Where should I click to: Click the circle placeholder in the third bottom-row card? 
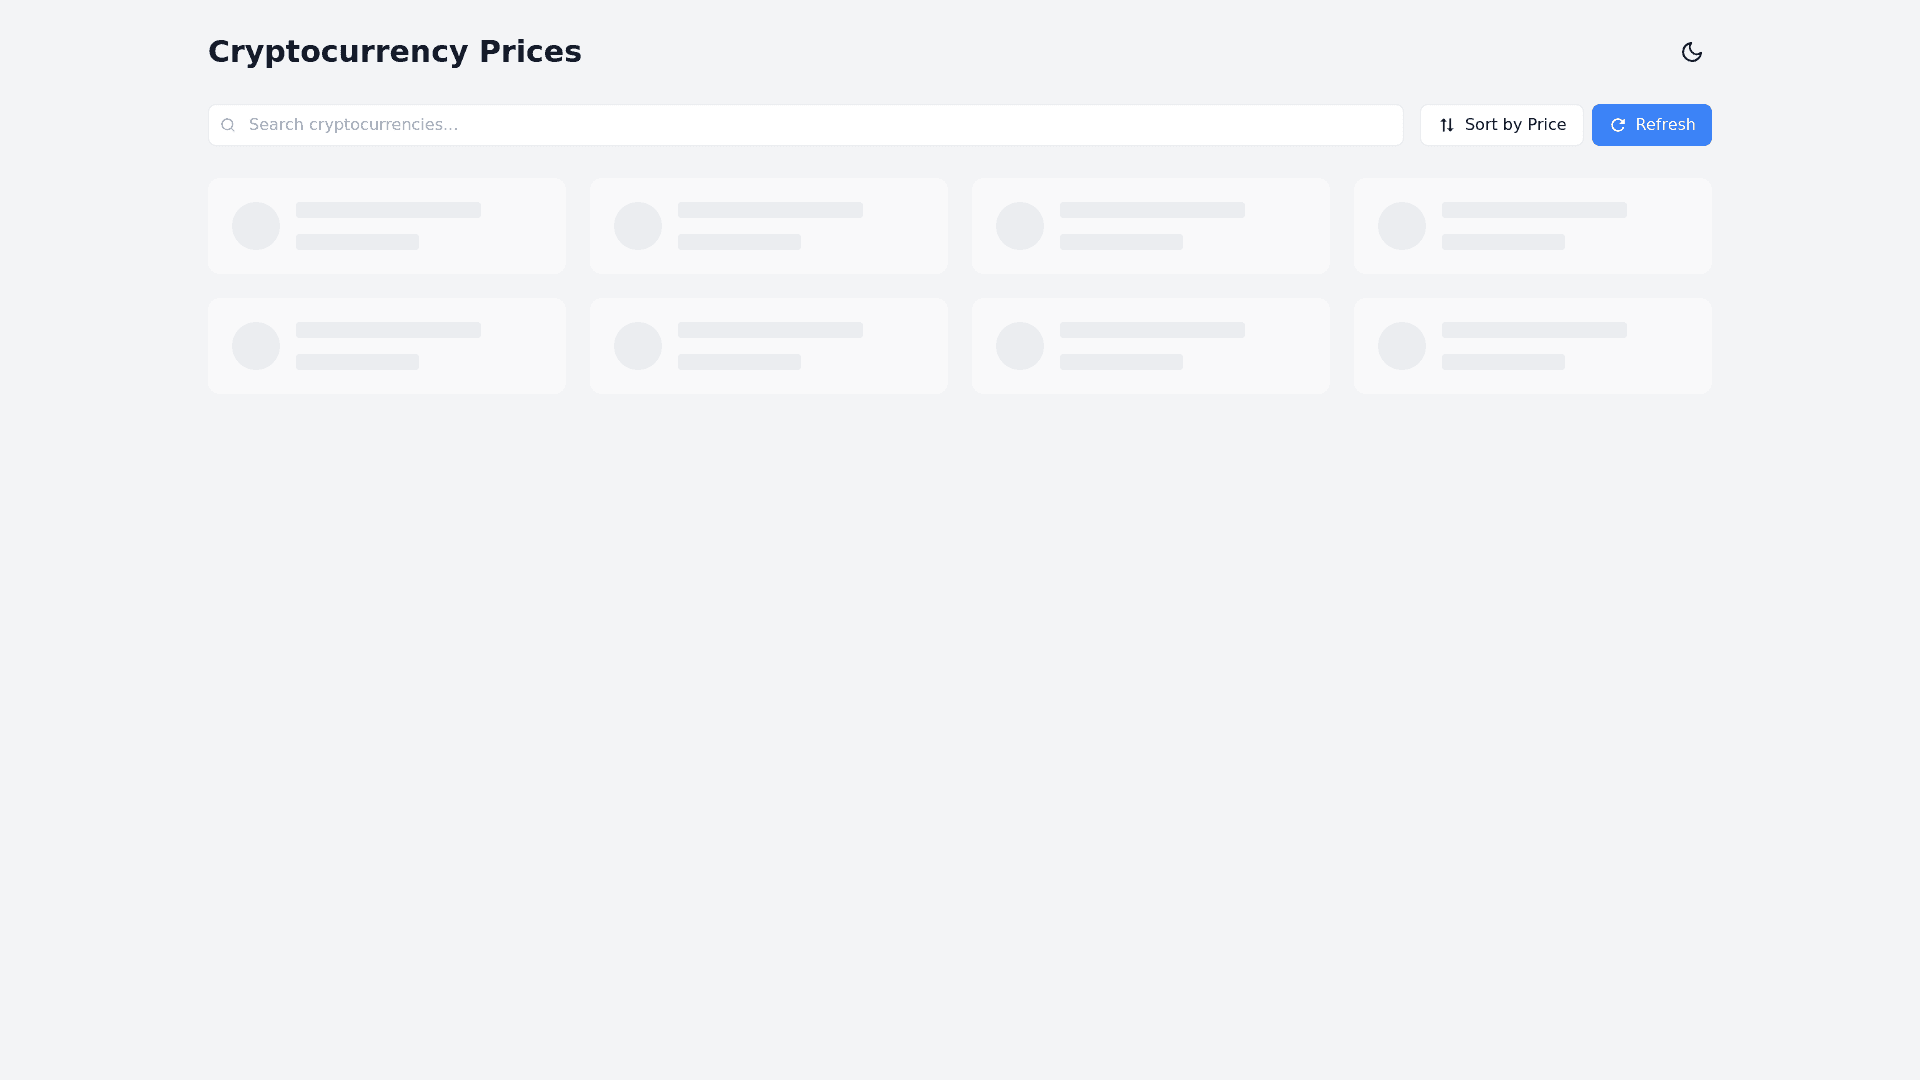coord(1020,346)
